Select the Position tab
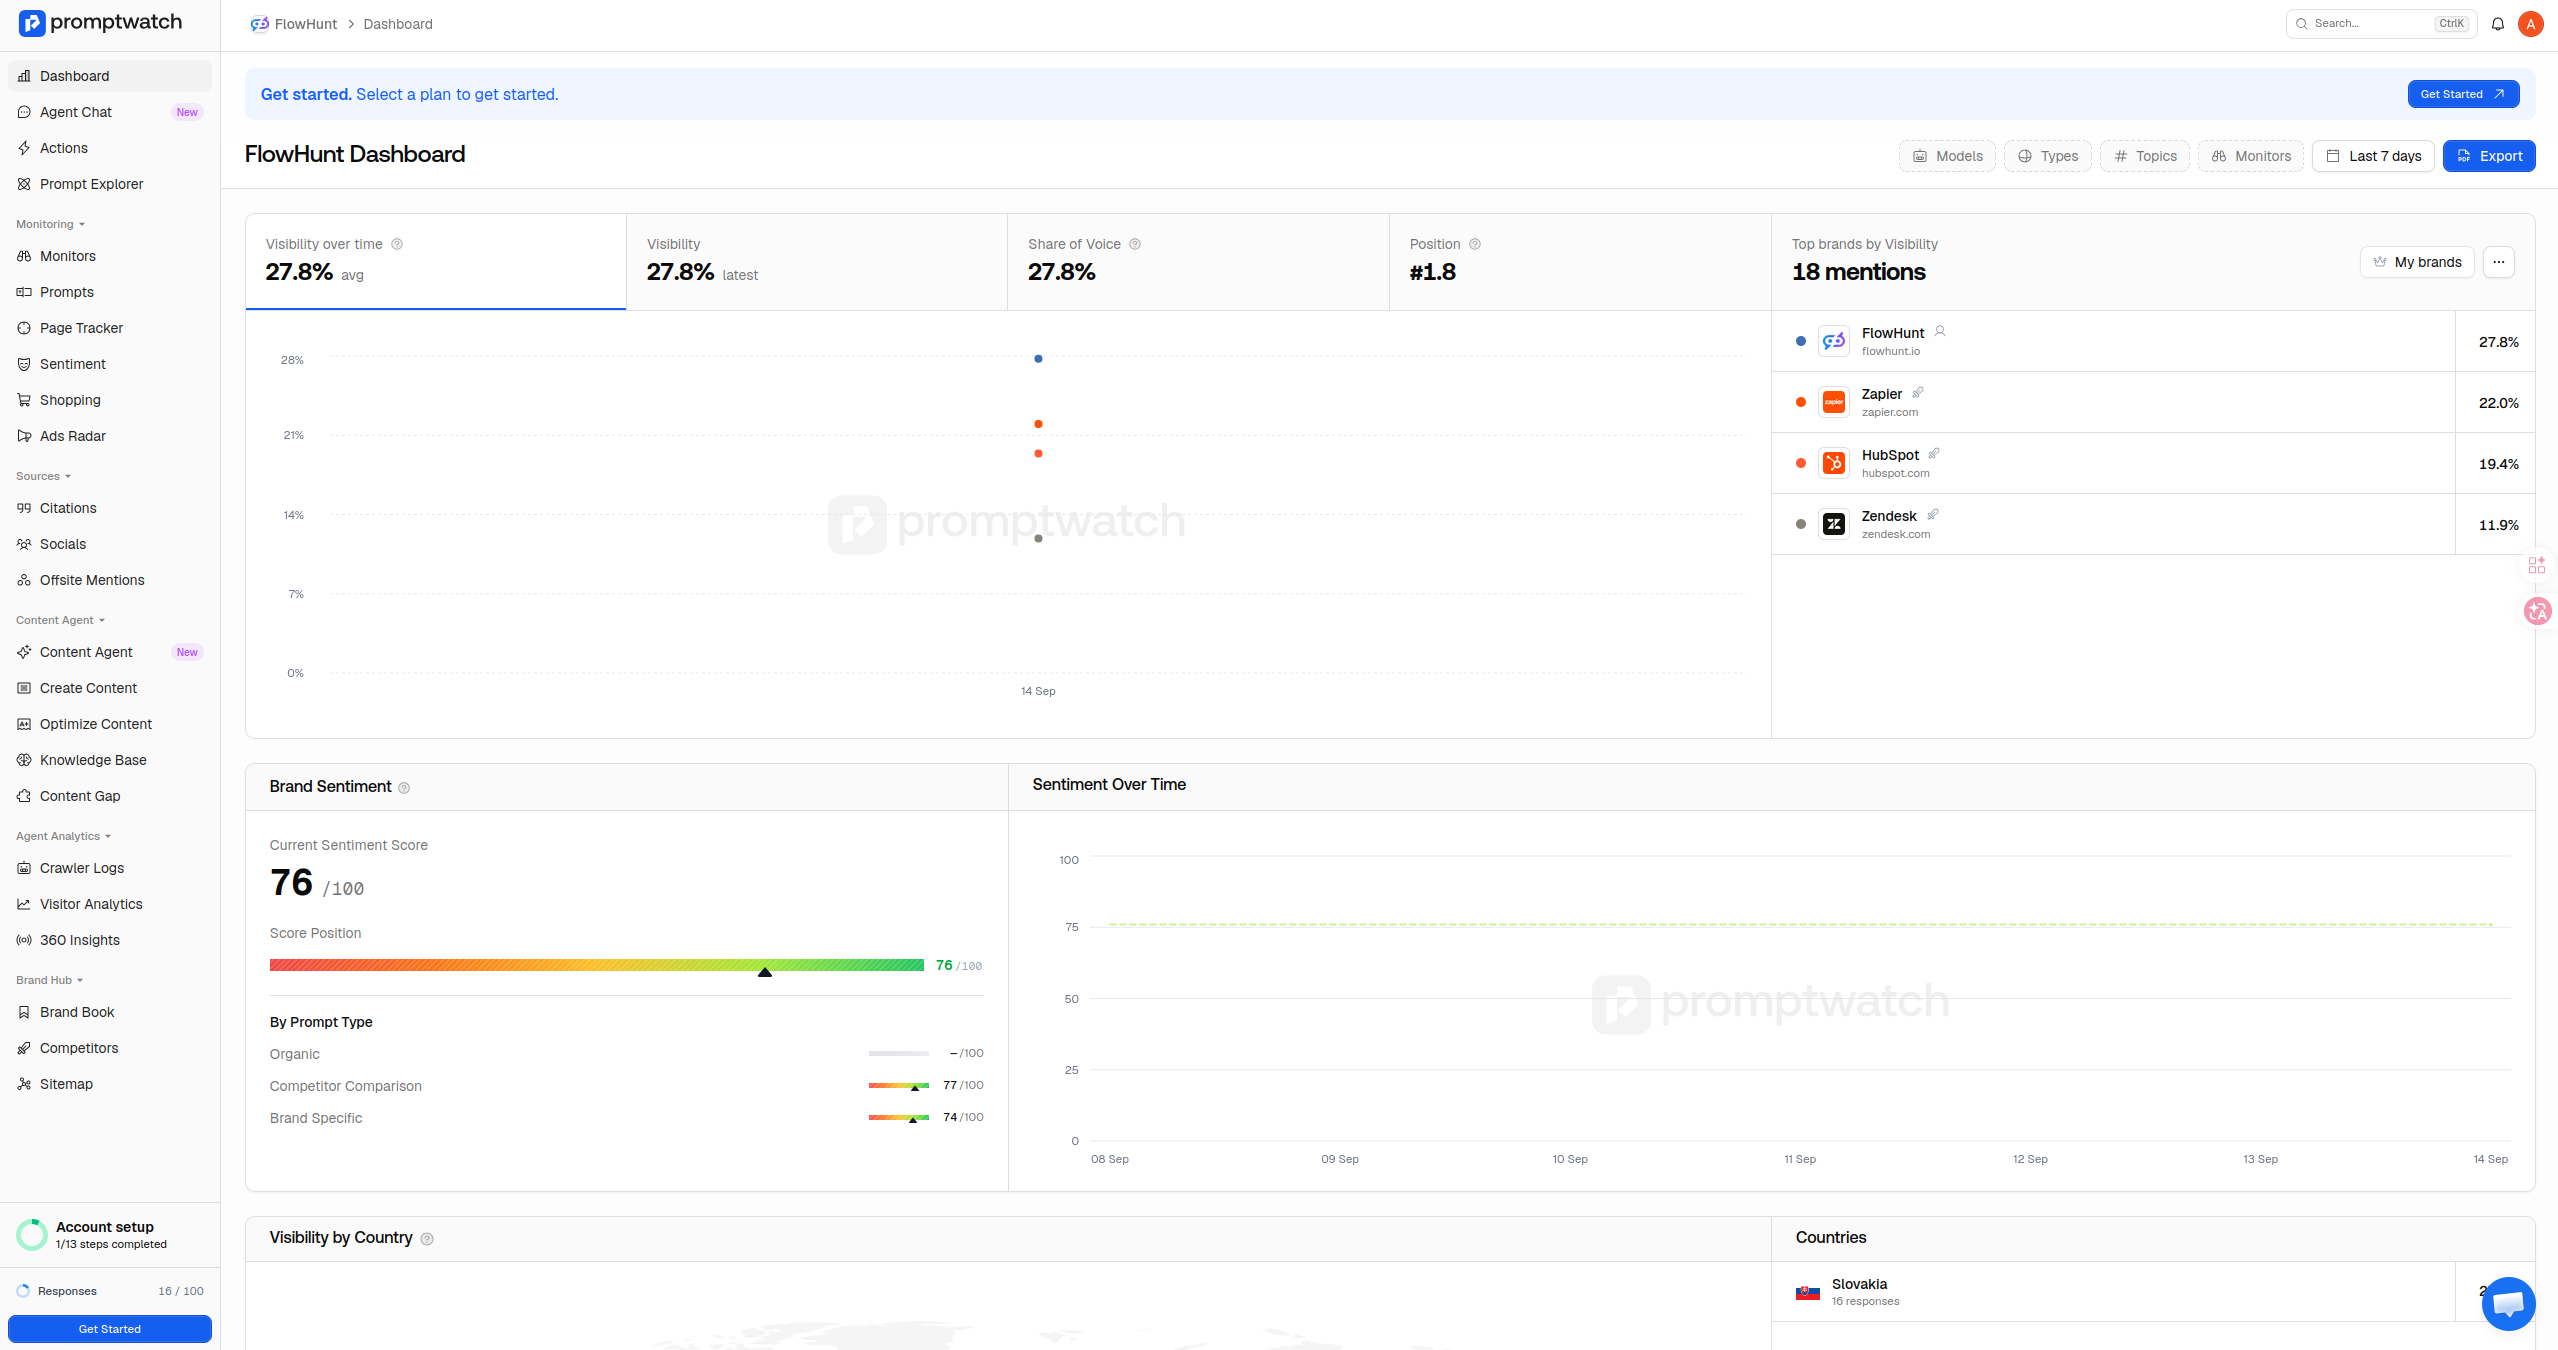This screenshot has height=1350, width=2558. click(x=1580, y=261)
